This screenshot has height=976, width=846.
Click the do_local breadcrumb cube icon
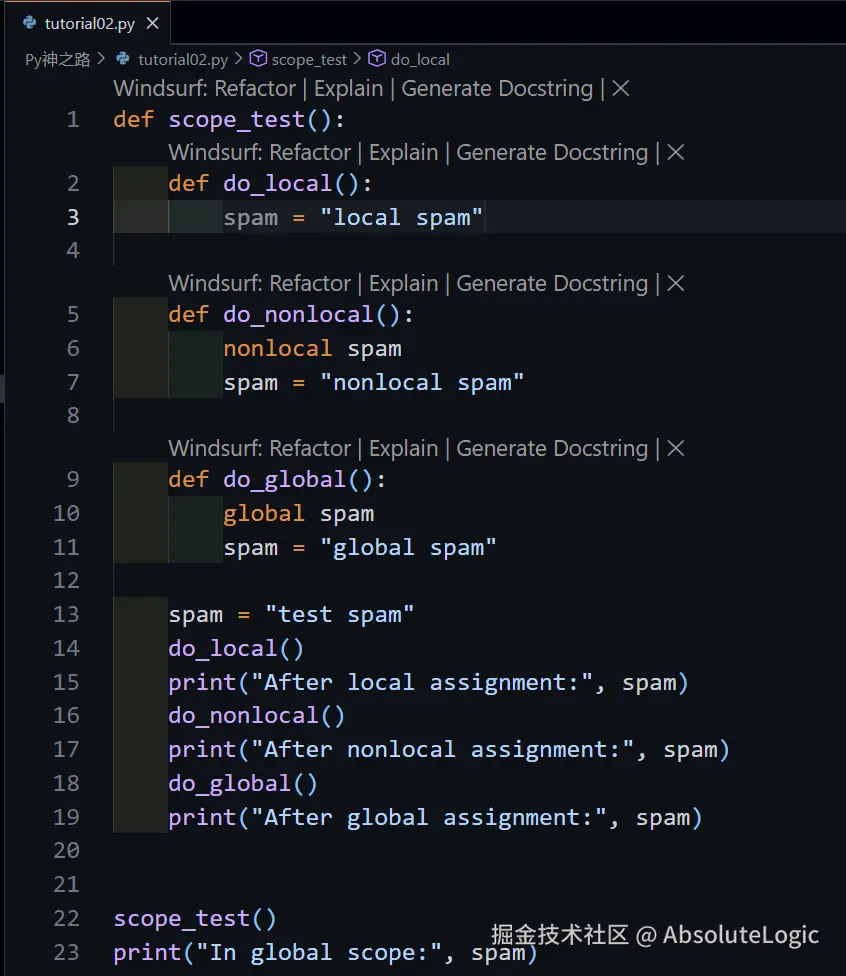(x=377, y=59)
